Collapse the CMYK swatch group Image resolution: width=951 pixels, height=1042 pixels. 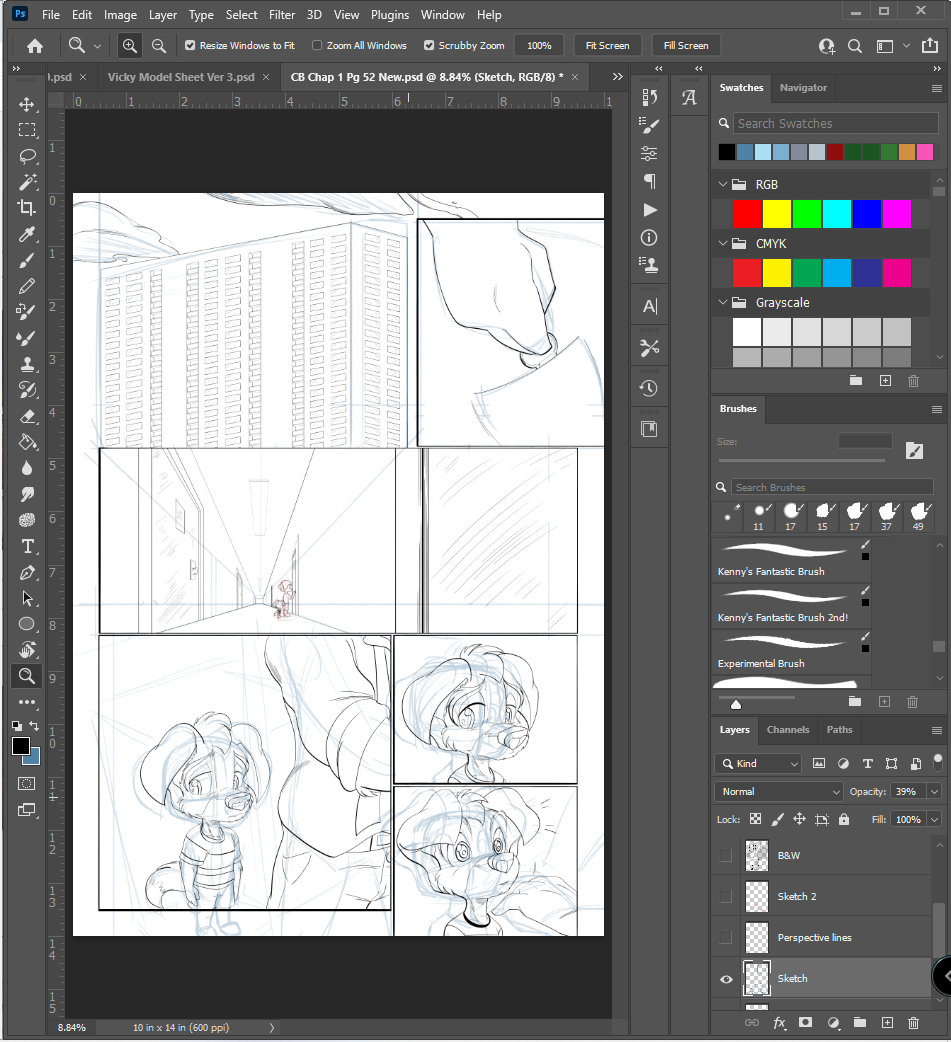(723, 243)
